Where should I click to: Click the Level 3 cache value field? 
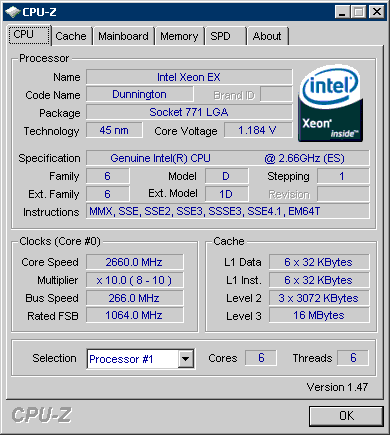coord(319,315)
